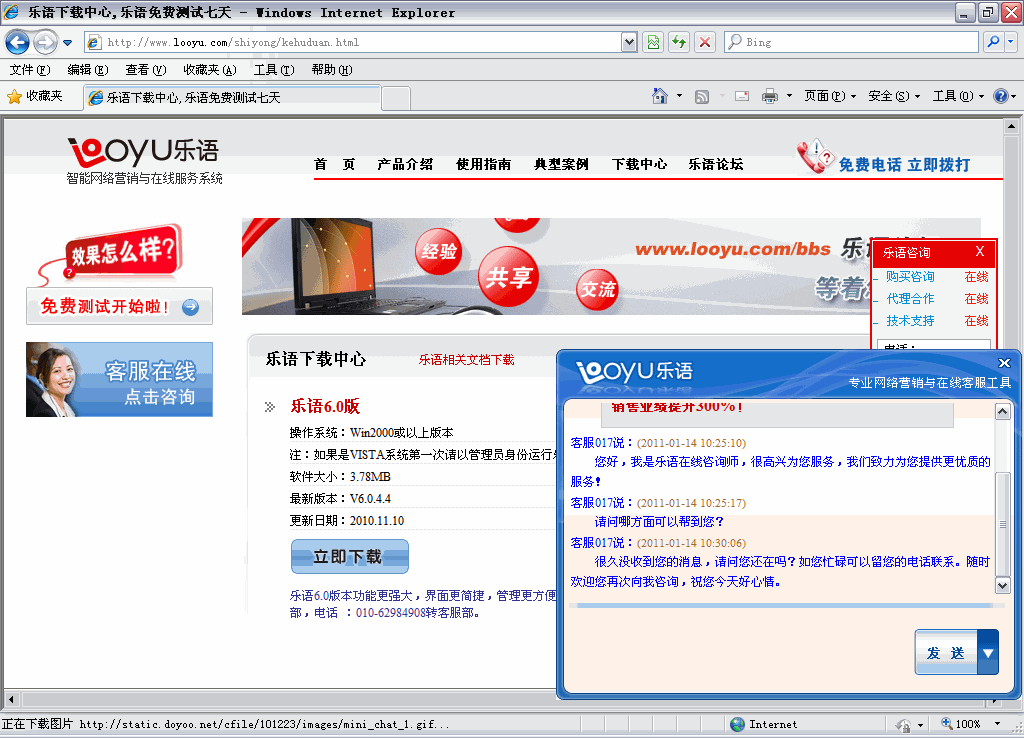This screenshot has width=1024, height=738.
Task: Expand the Home button dropdown arrow
Action: point(679,97)
